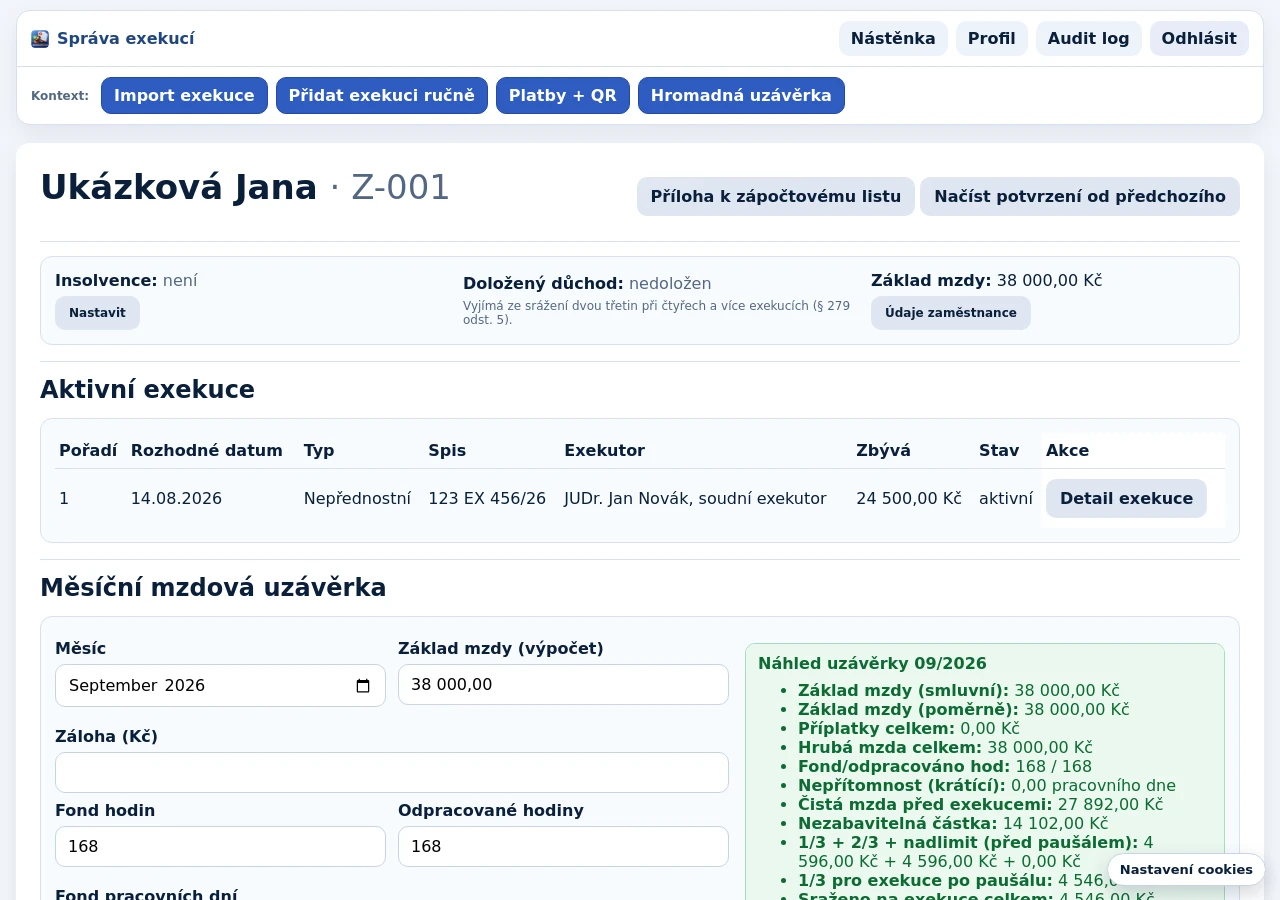
Task: Open Detail exekuce for the first execution
Action: click(x=1126, y=499)
